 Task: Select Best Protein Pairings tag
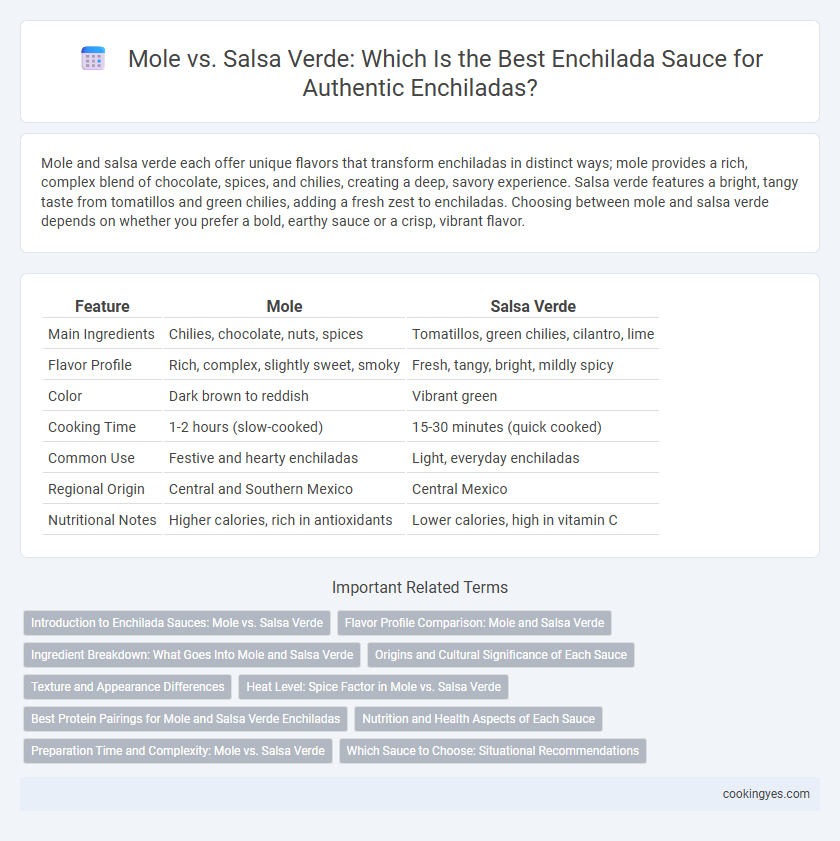pos(186,719)
